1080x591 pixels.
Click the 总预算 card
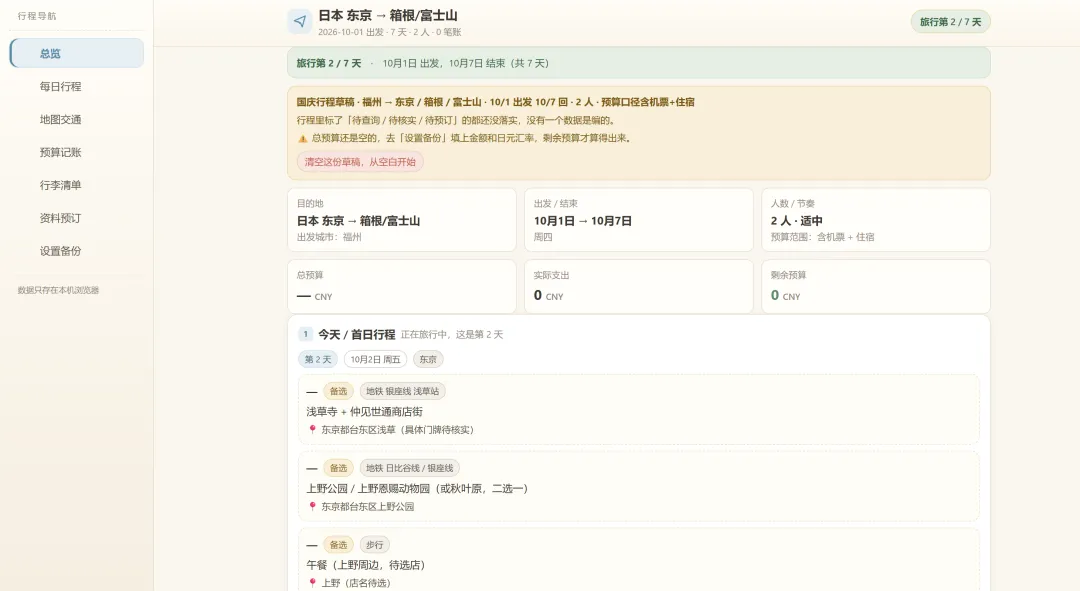(402, 287)
